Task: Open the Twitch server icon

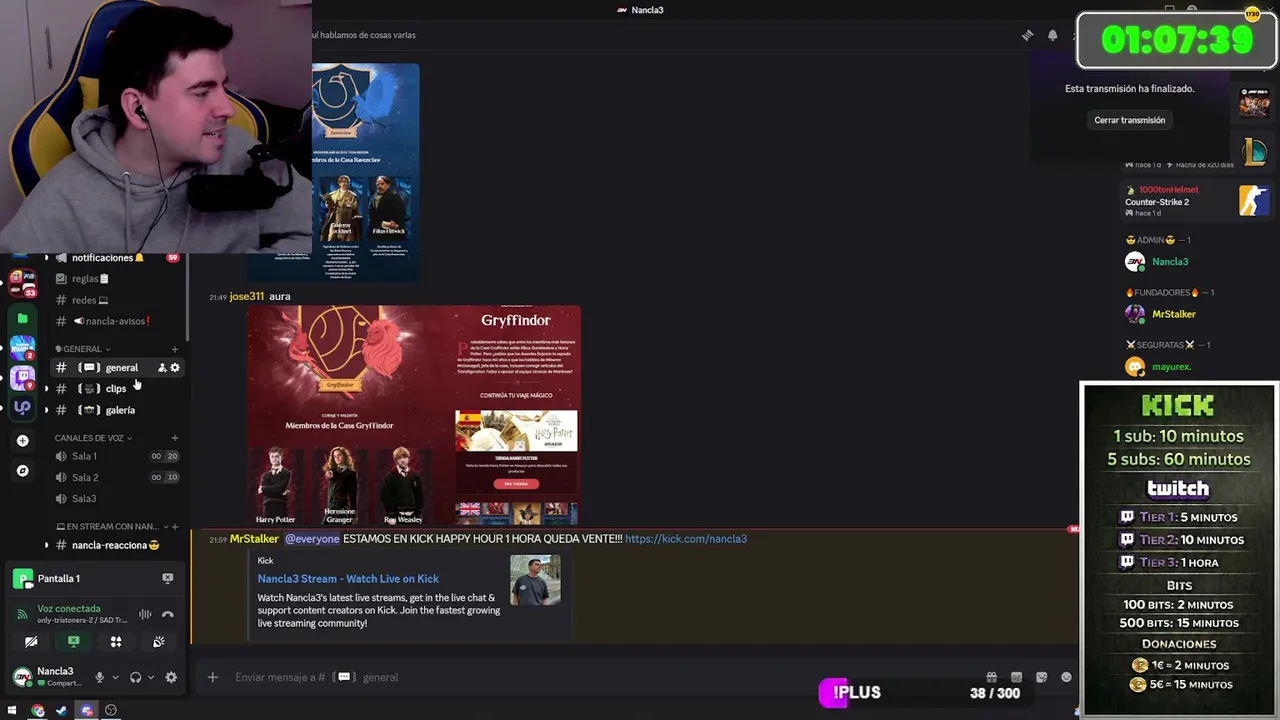Action: [x=22, y=377]
